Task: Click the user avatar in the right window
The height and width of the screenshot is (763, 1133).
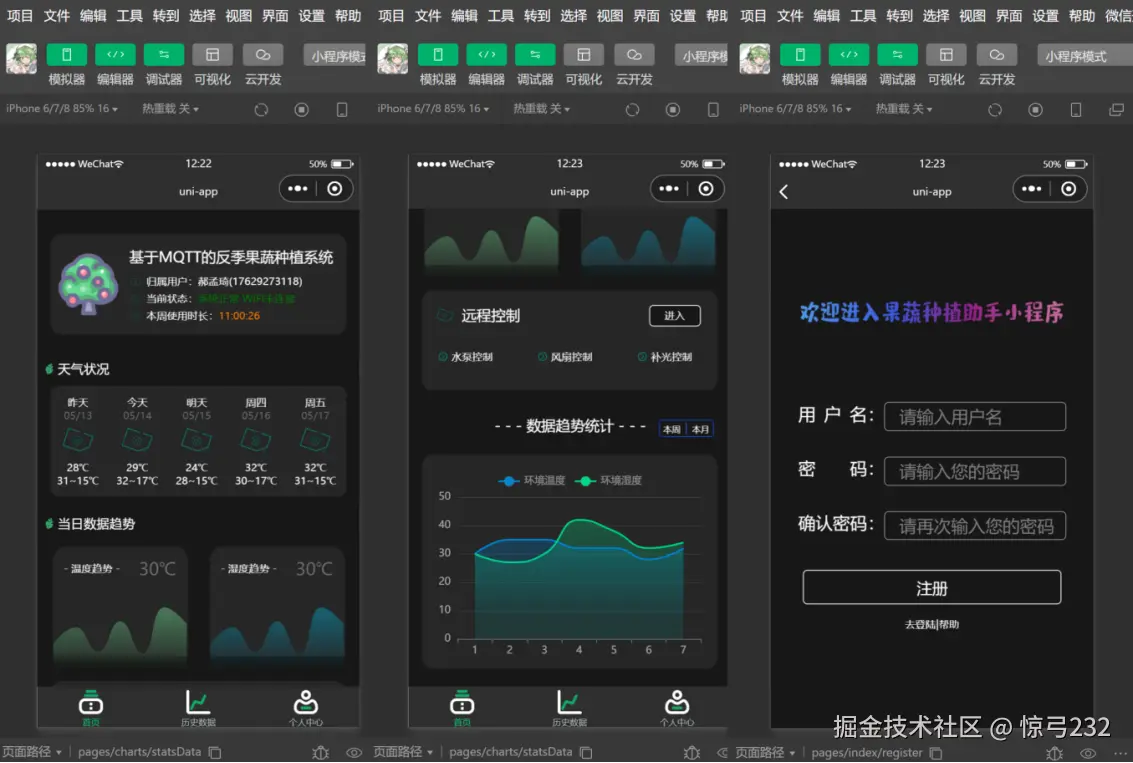Action: point(754,59)
